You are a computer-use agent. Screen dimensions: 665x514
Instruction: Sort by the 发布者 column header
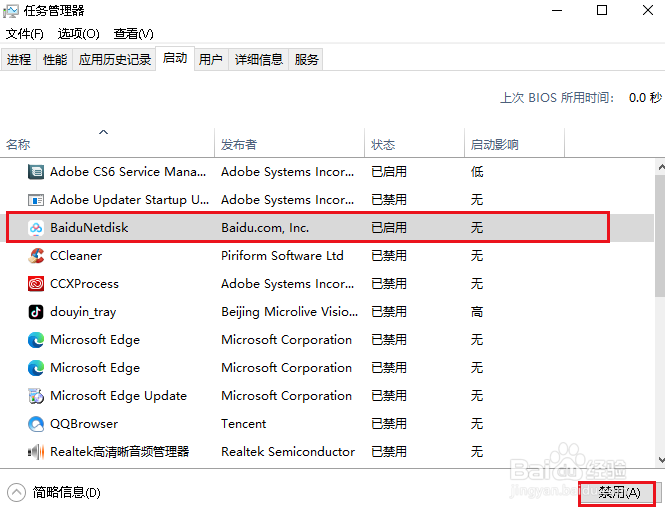(289, 144)
